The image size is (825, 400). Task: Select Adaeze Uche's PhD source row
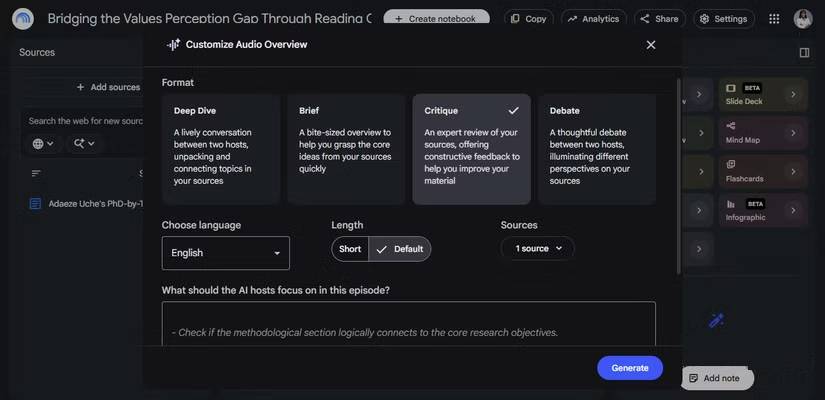click(x=86, y=204)
